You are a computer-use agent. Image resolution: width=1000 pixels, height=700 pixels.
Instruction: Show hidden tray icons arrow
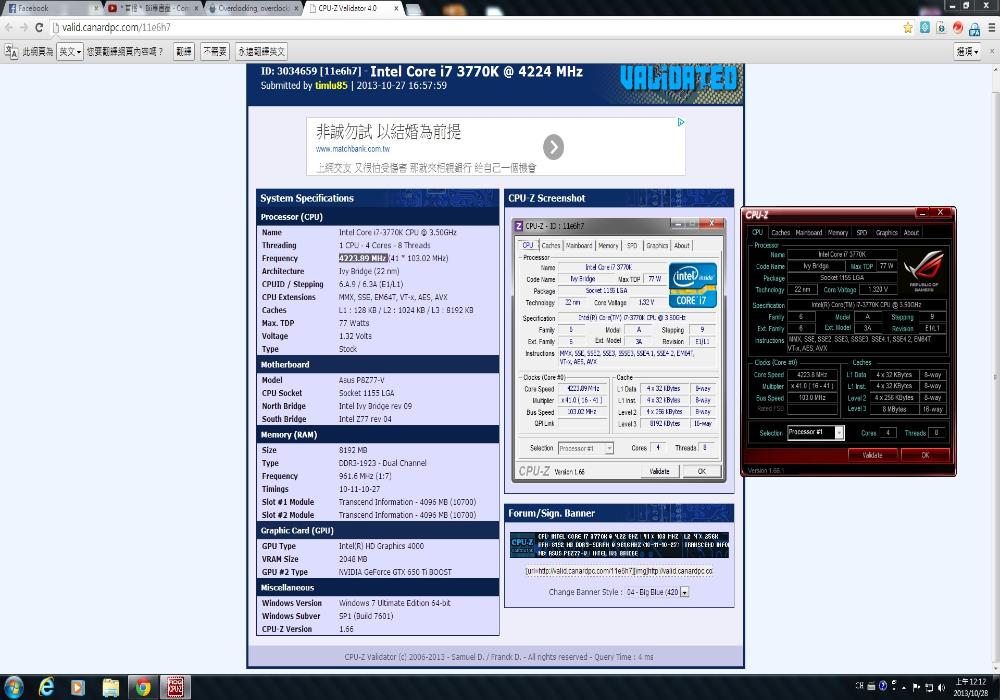(904, 687)
